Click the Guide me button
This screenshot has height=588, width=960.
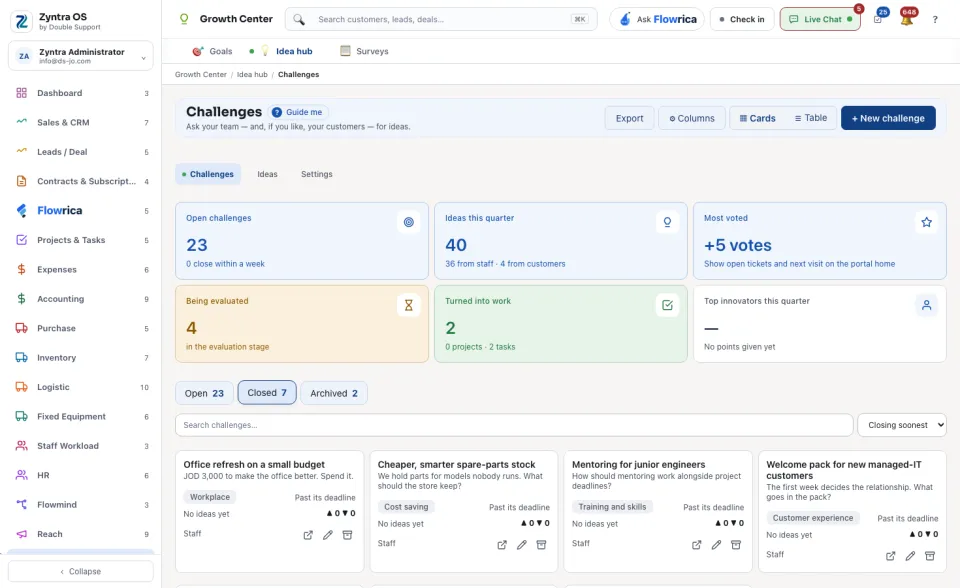pos(298,112)
